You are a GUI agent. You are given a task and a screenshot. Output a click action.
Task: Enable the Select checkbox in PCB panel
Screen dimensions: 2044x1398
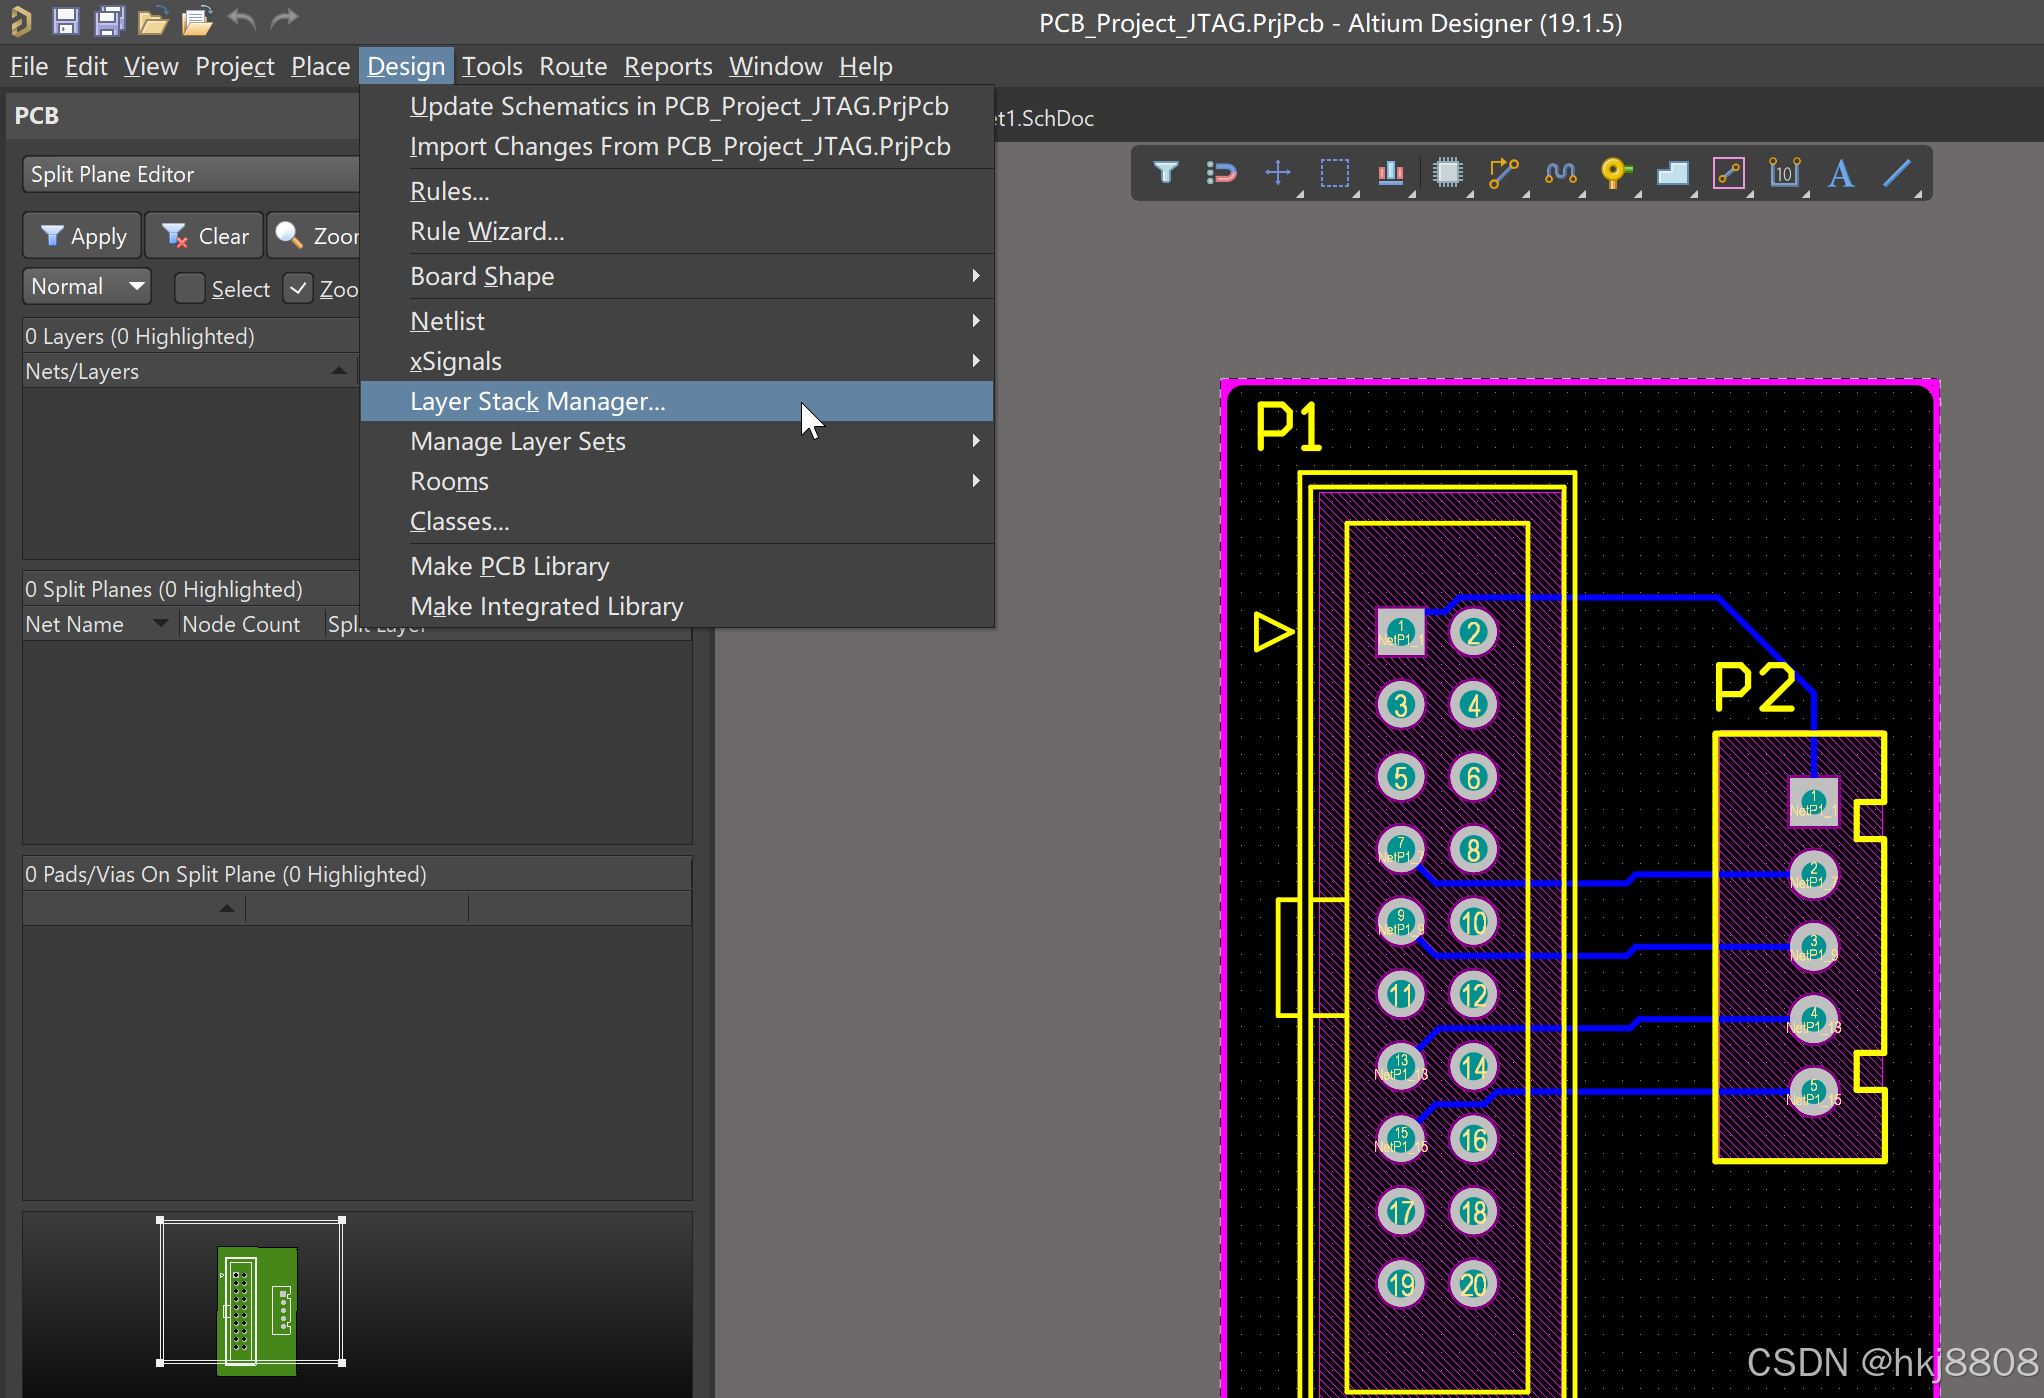tap(190, 289)
